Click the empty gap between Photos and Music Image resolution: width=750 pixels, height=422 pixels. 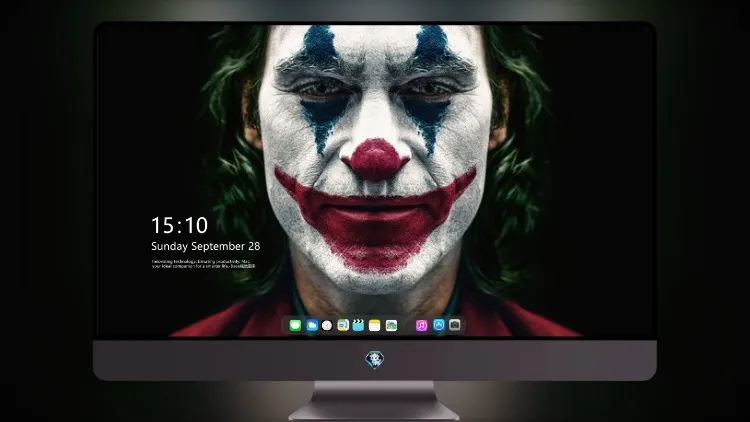[407, 325]
